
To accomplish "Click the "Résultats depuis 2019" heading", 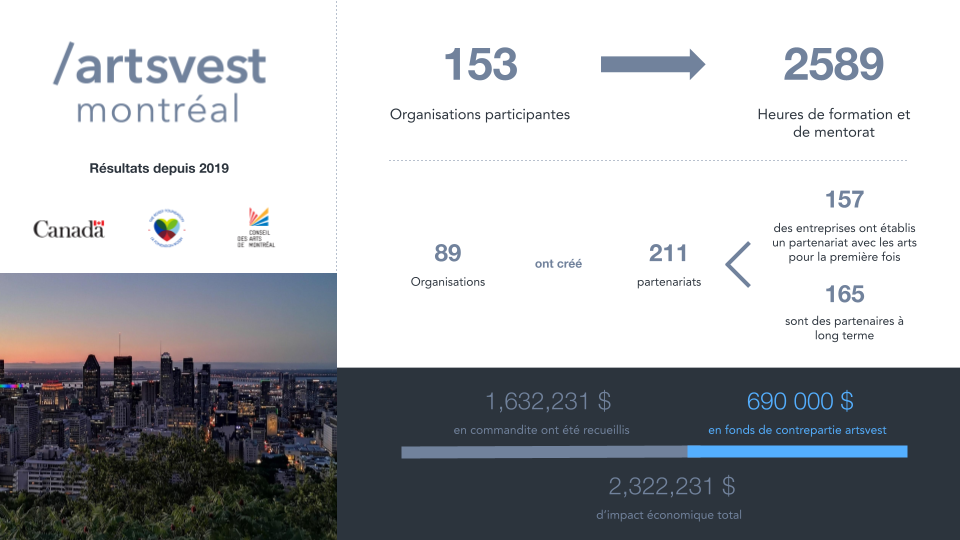I will click(x=159, y=168).
